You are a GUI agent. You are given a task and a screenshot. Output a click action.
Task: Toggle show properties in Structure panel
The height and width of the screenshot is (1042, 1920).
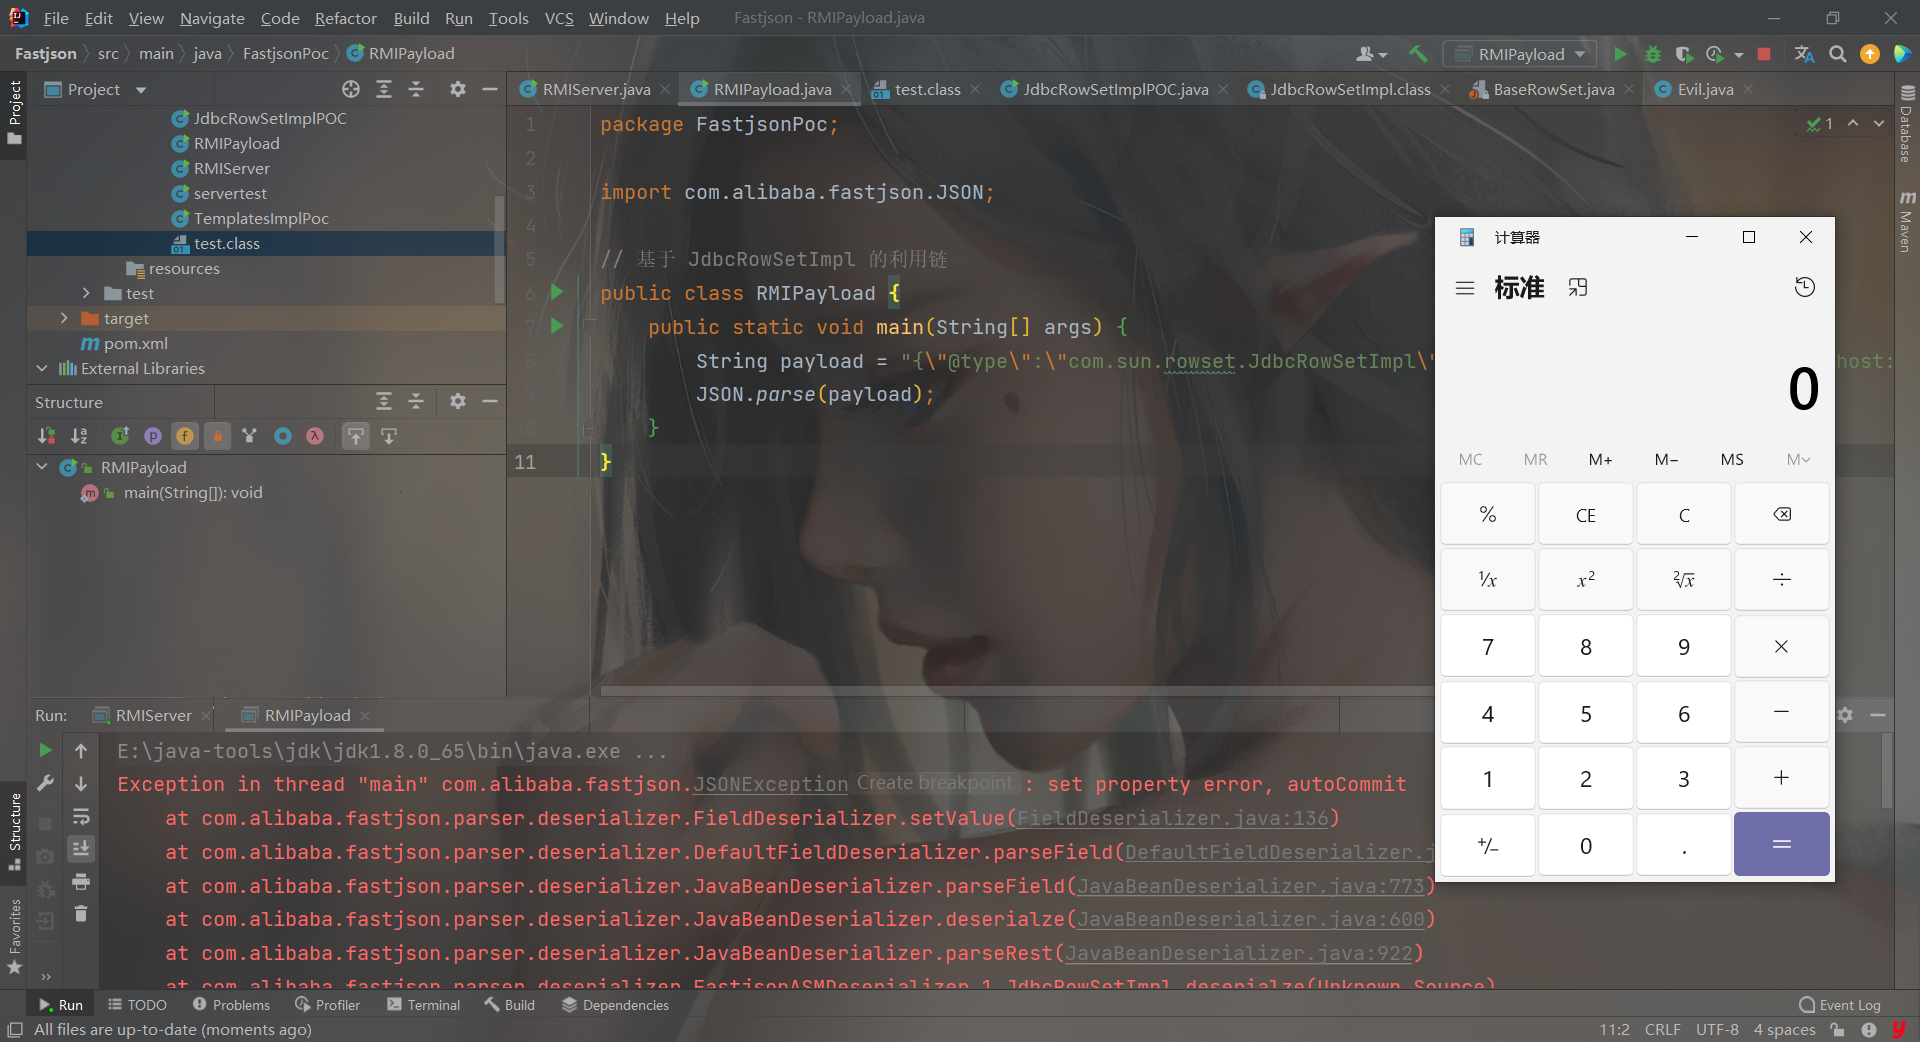(152, 435)
